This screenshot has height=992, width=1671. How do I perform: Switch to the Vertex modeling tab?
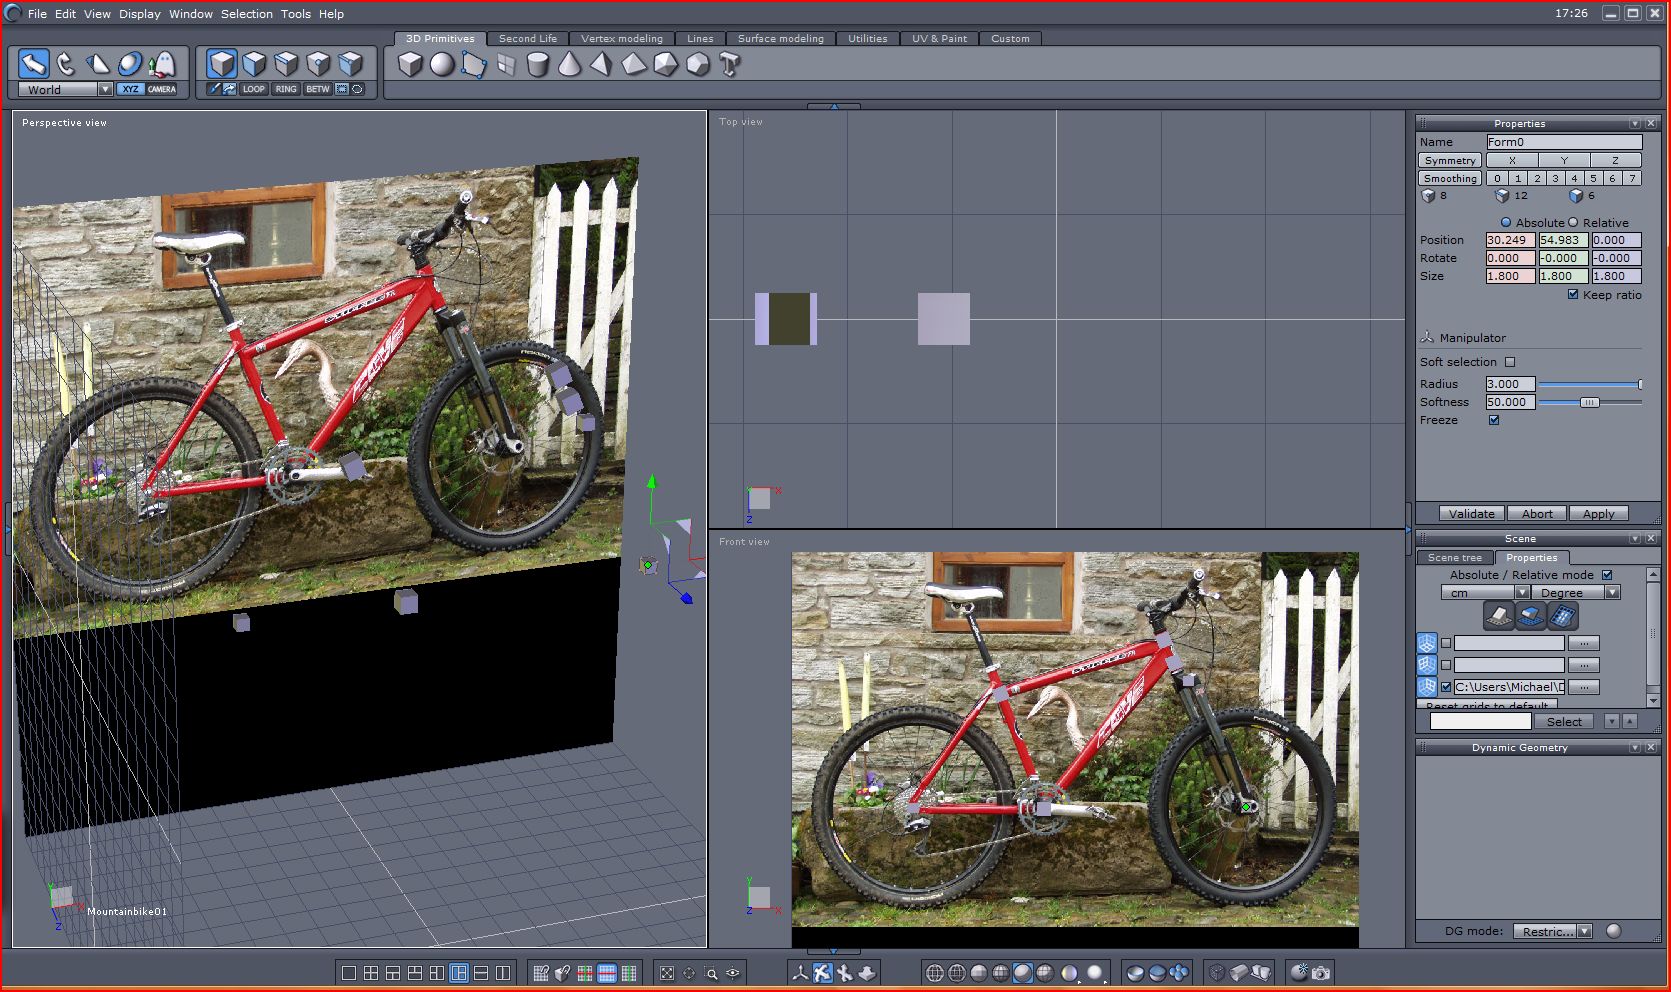621,38
